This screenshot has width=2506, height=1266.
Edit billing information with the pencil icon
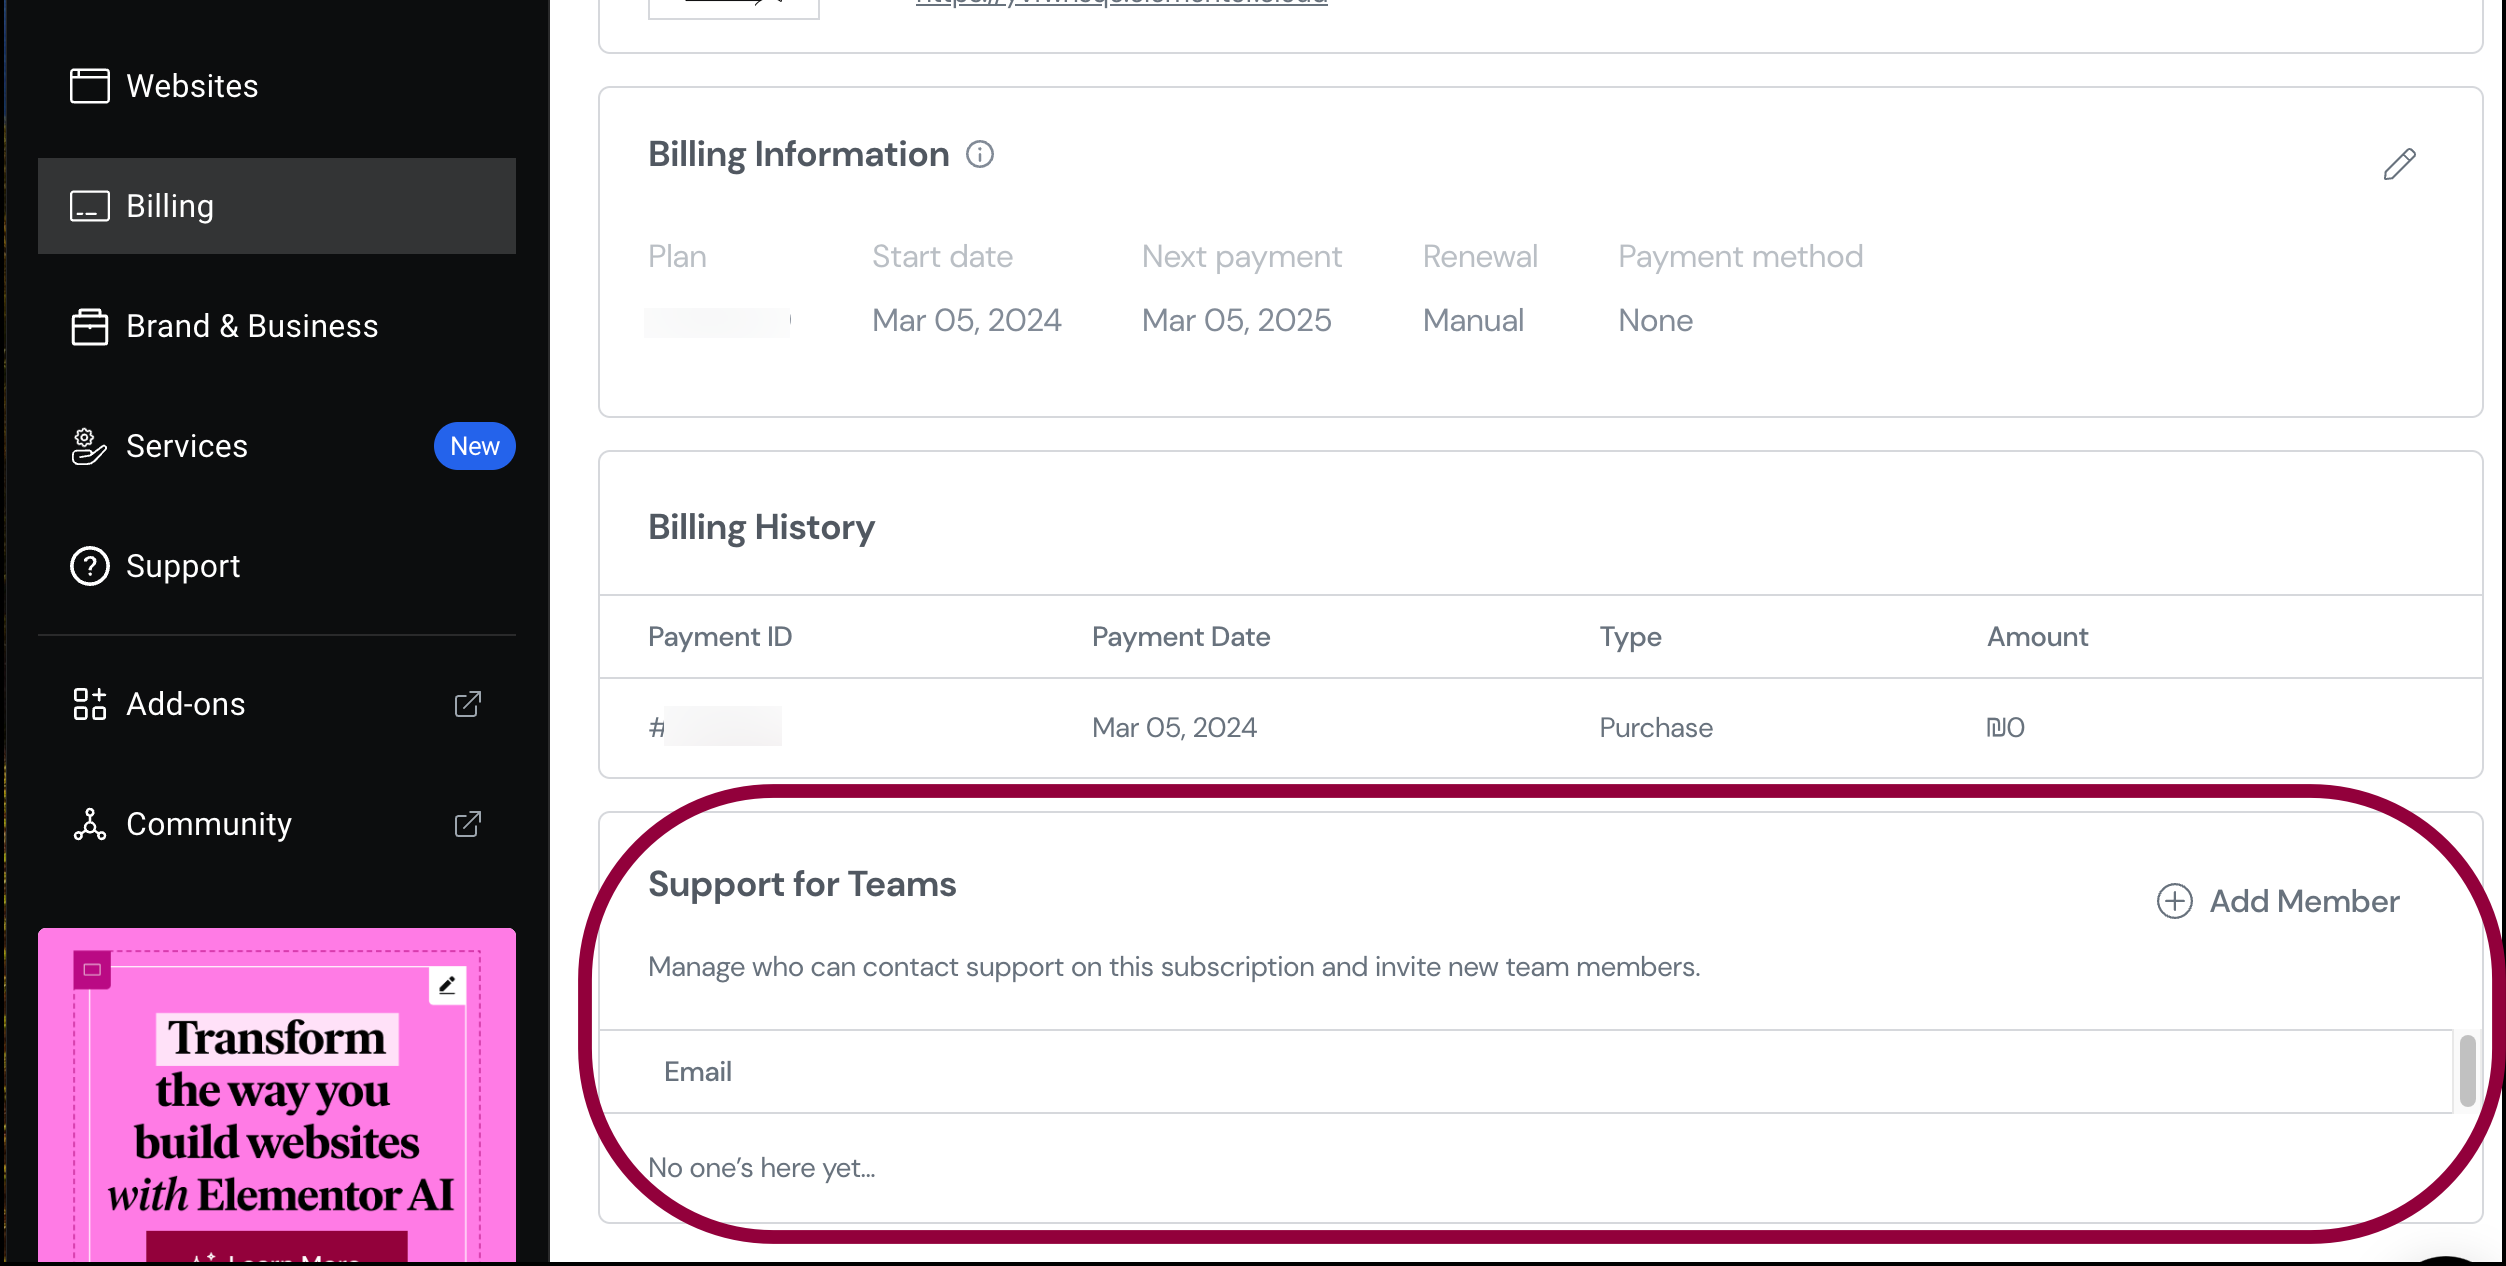(2399, 164)
